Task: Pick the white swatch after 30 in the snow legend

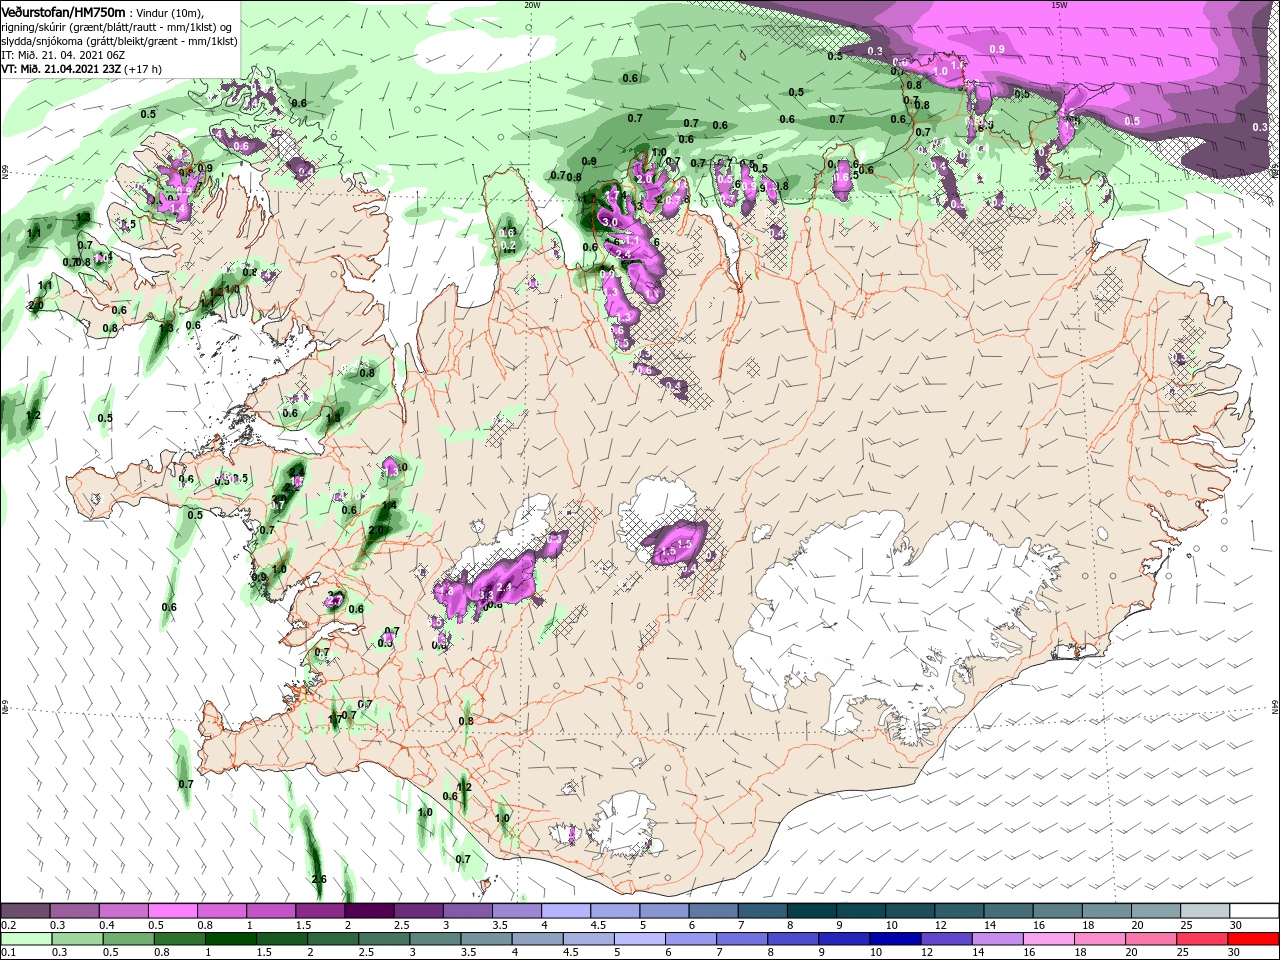Action: click(1254, 911)
